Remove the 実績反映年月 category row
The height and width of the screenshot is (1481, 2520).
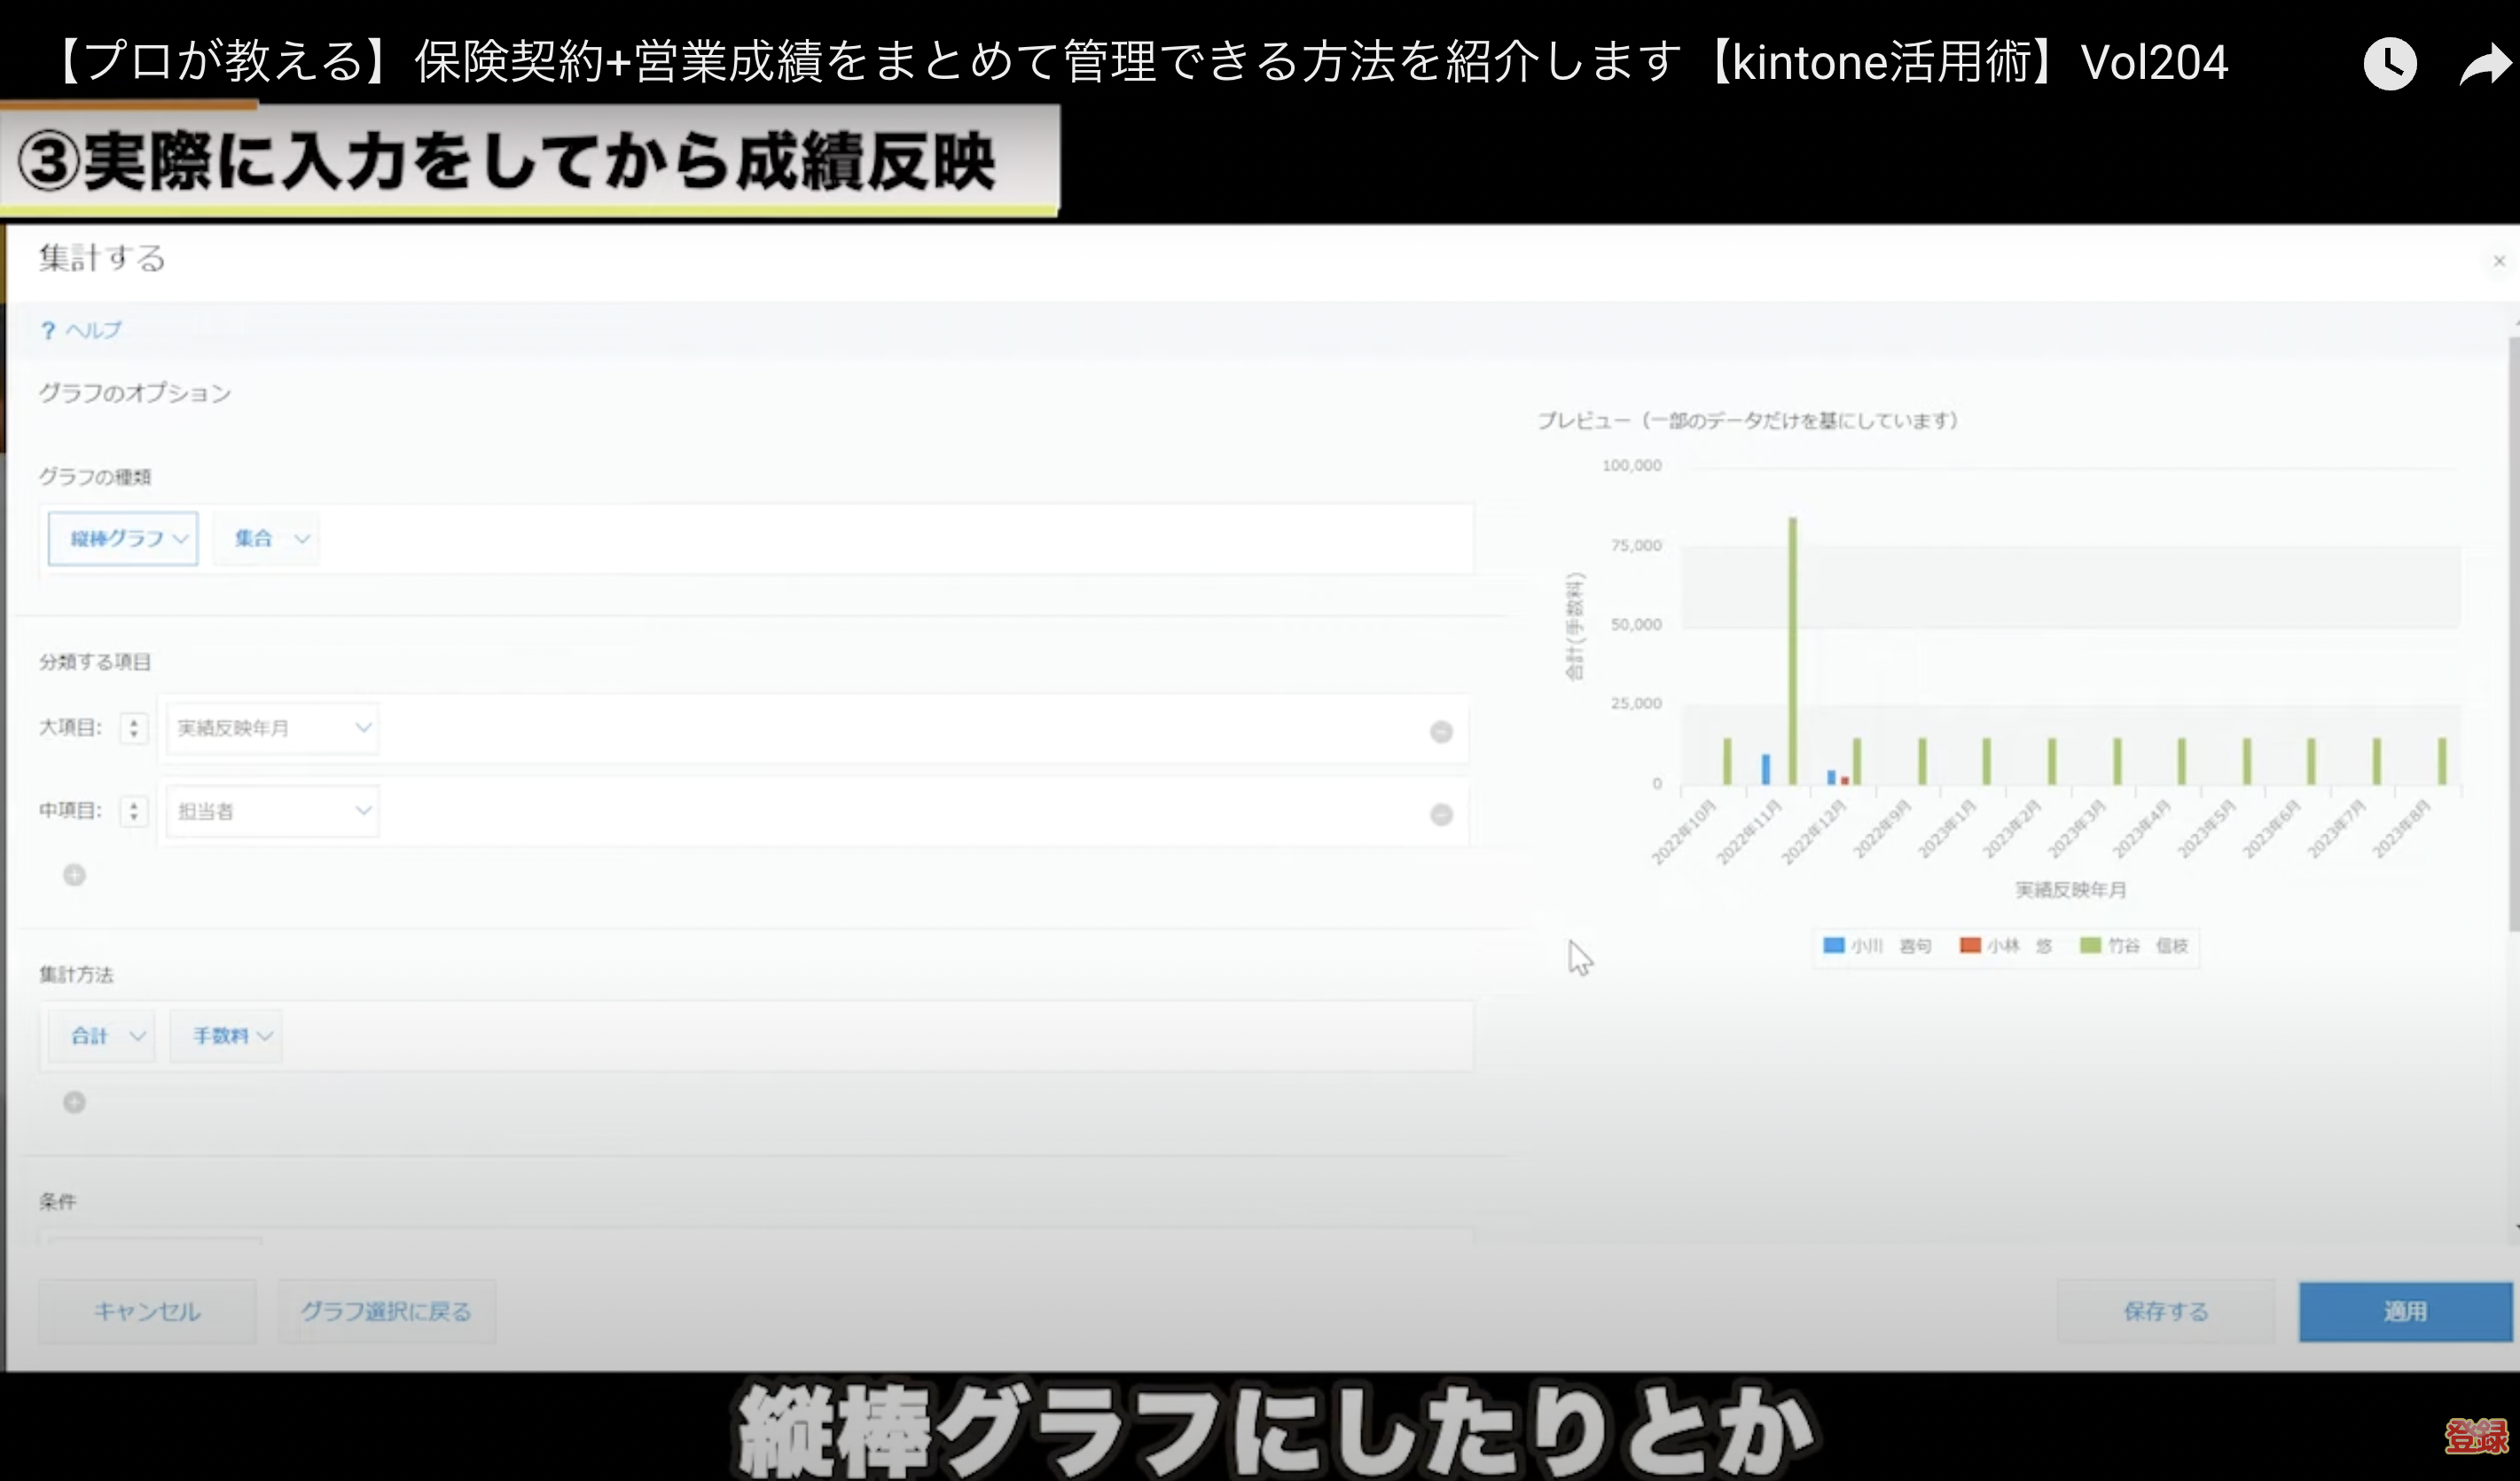(1440, 732)
